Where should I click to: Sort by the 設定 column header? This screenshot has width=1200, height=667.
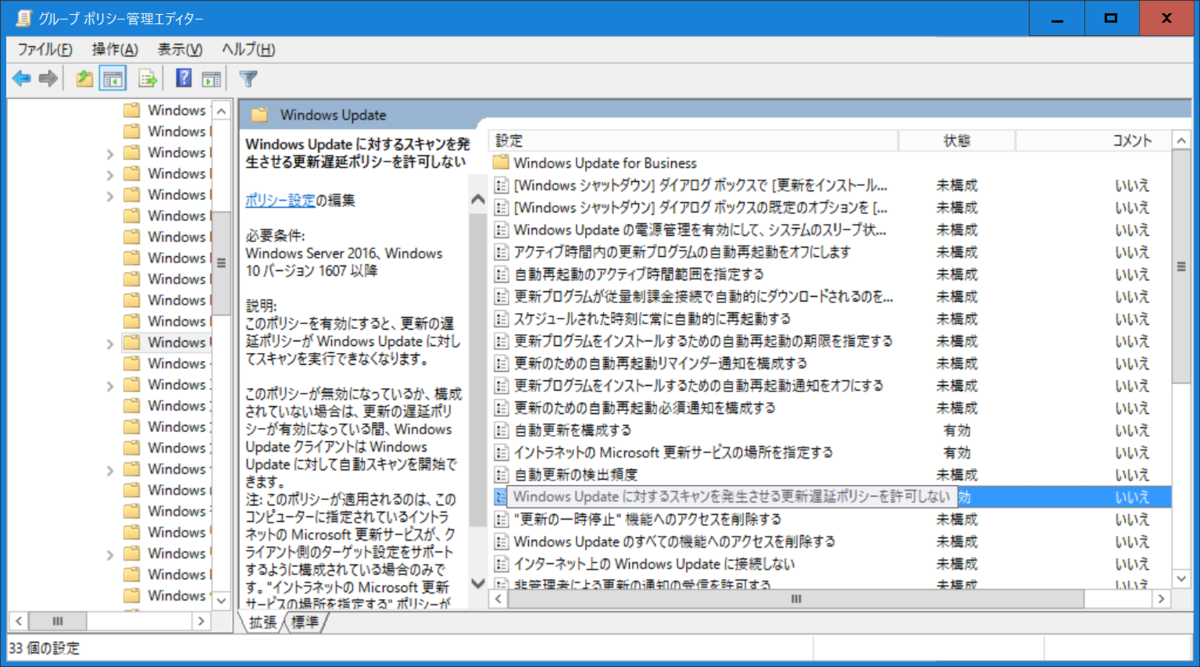(x=696, y=141)
